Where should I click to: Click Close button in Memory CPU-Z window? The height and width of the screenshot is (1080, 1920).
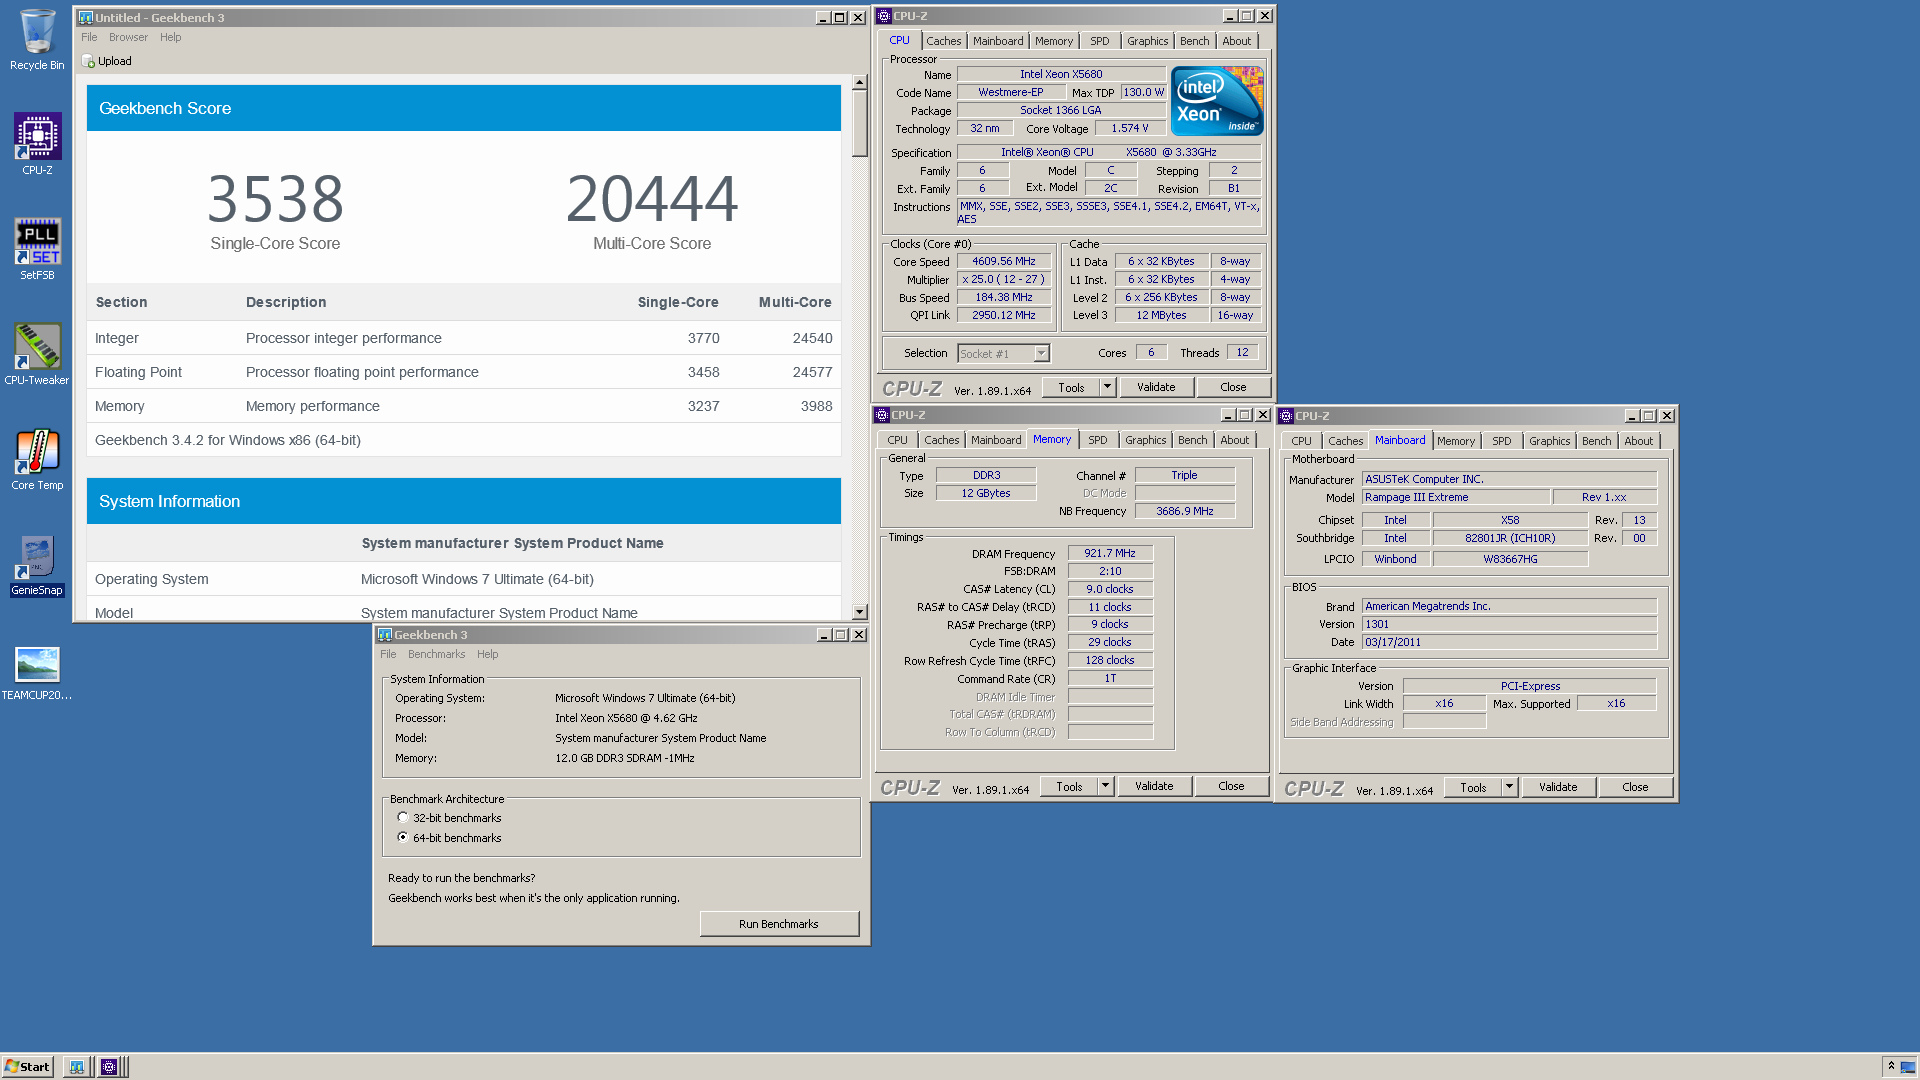[1231, 786]
